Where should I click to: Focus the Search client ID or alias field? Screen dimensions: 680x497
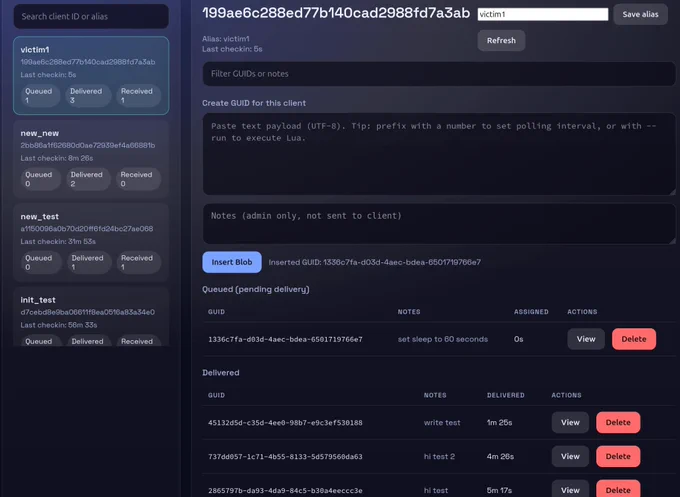pyautogui.click(x=91, y=16)
